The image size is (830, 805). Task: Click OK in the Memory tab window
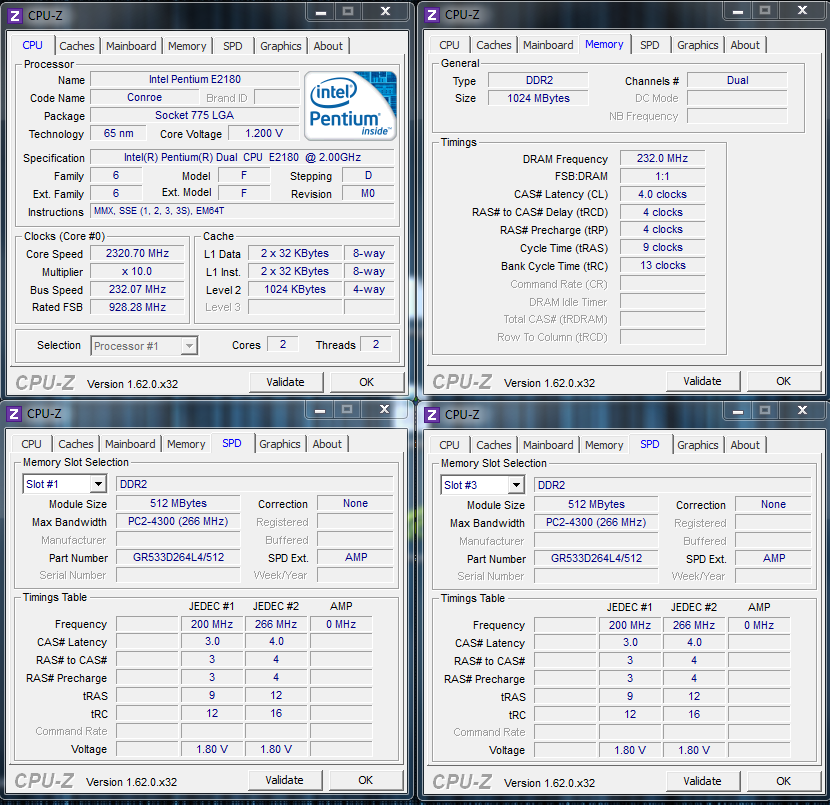click(x=783, y=381)
